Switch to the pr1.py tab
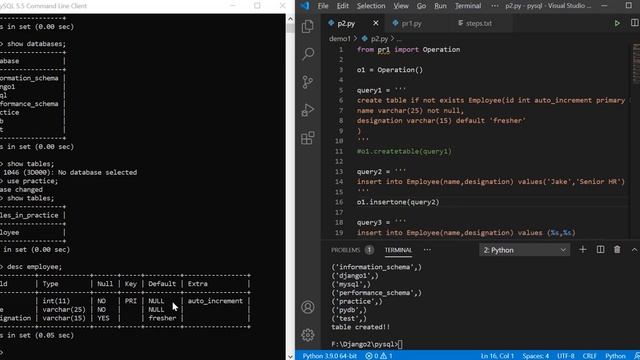 412,23
